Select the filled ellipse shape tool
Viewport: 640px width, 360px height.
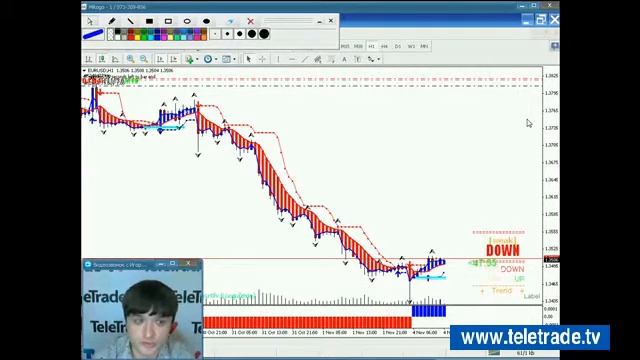(x=206, y=21)
